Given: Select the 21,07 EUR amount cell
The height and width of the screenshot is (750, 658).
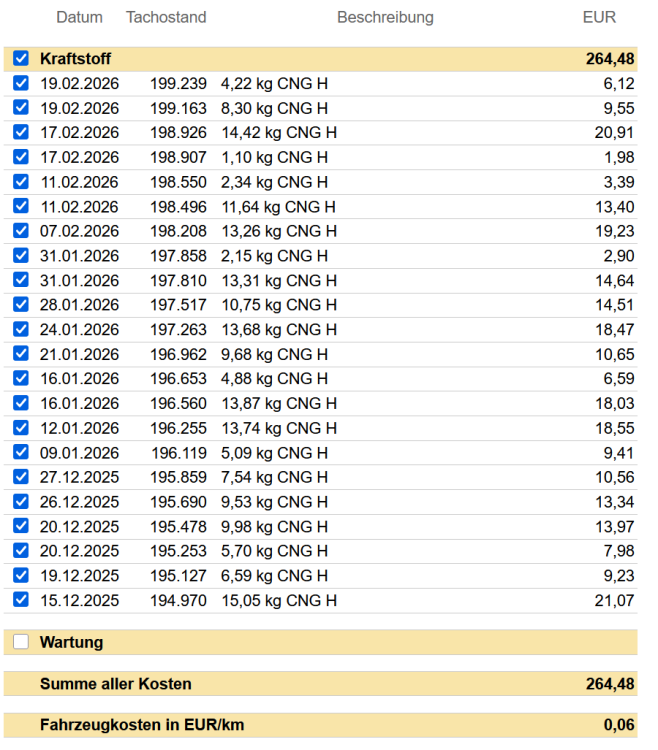Looking at the screenshot, I should [x=614, y=600].
